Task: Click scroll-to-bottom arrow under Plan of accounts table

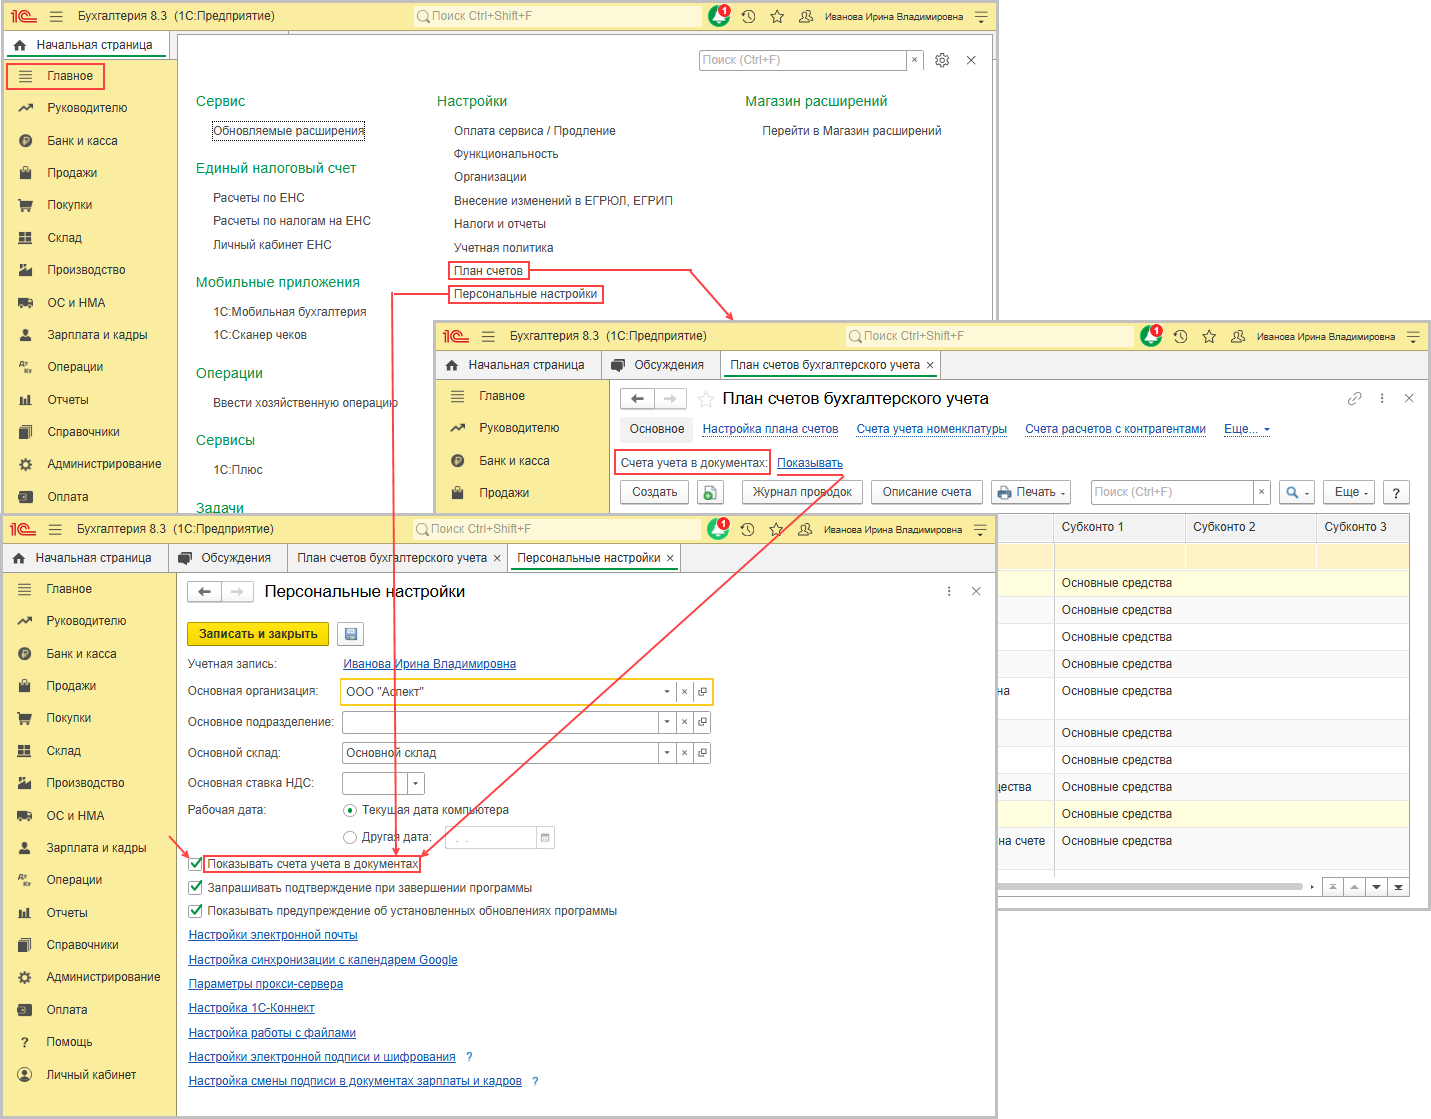Action: (1398, 887)
